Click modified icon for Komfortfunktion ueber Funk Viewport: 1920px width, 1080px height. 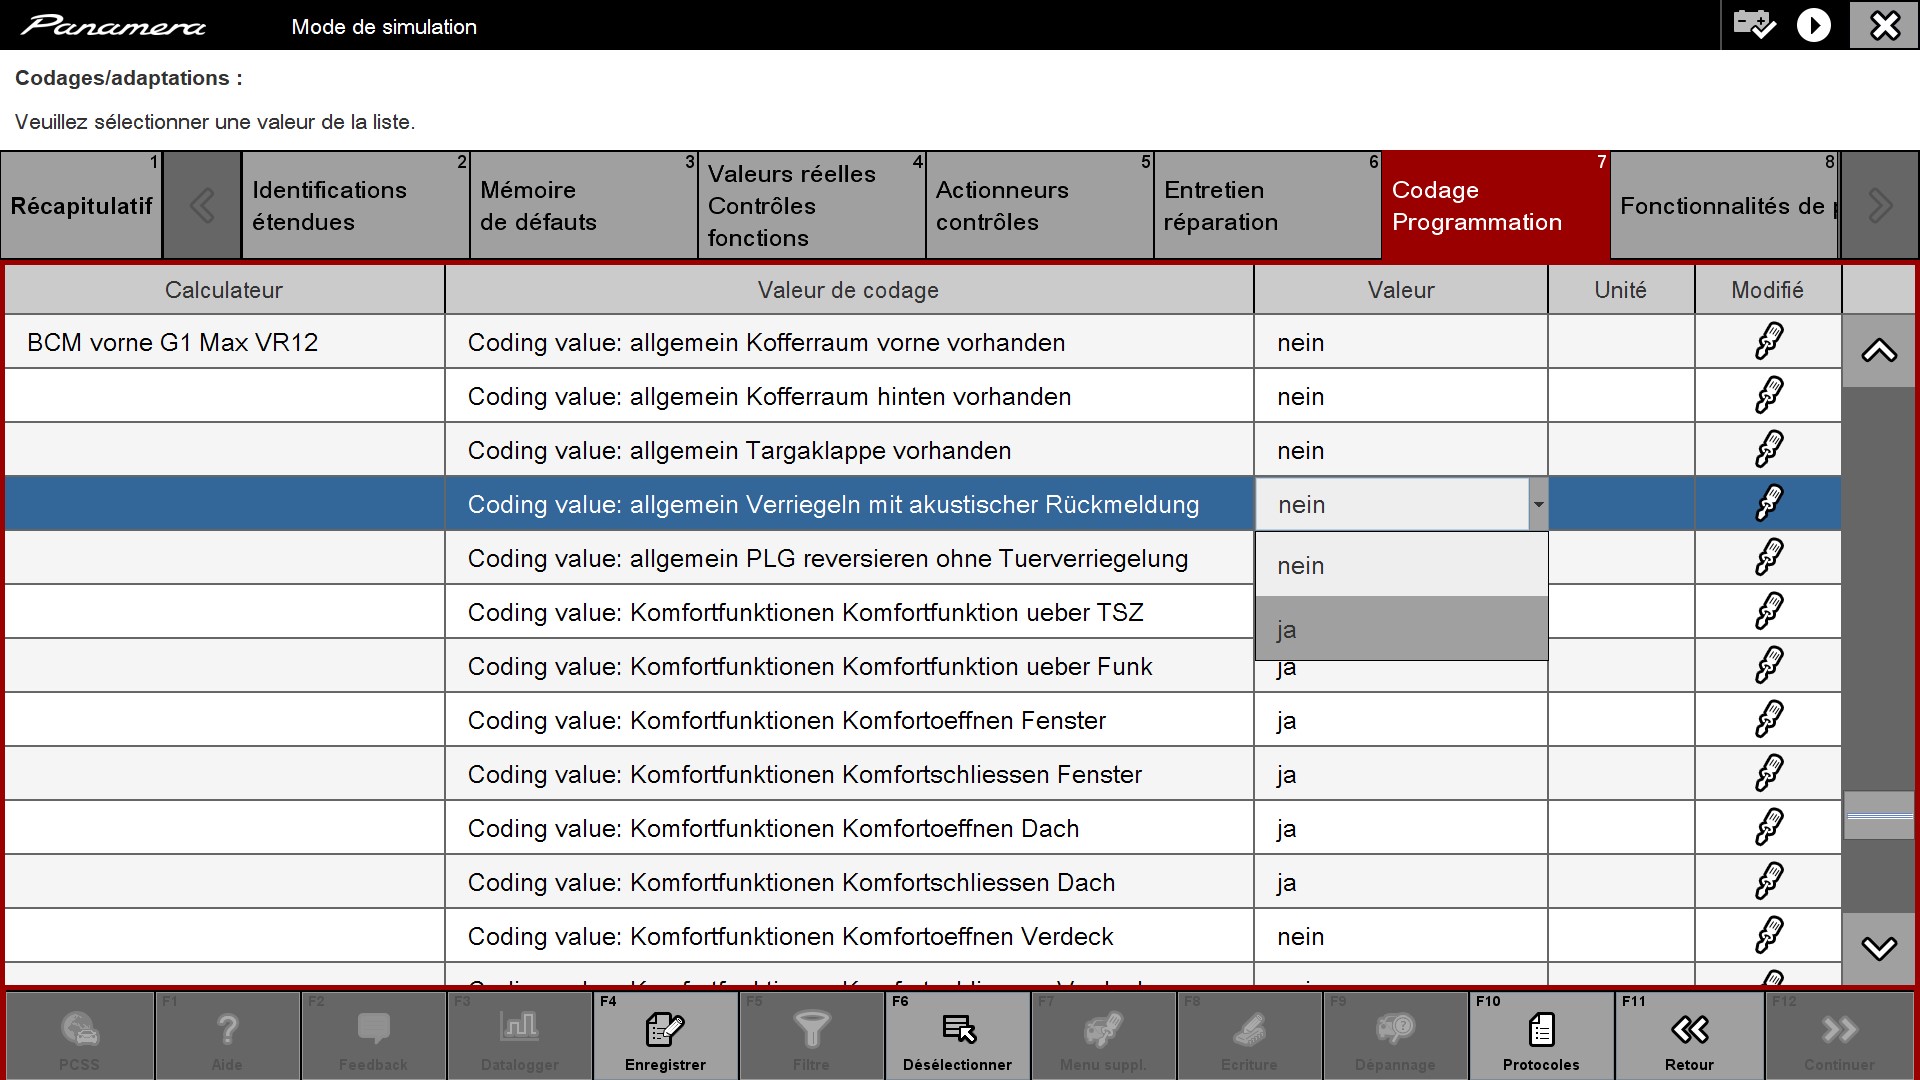pyautogui.click(x=1768, y=666)
